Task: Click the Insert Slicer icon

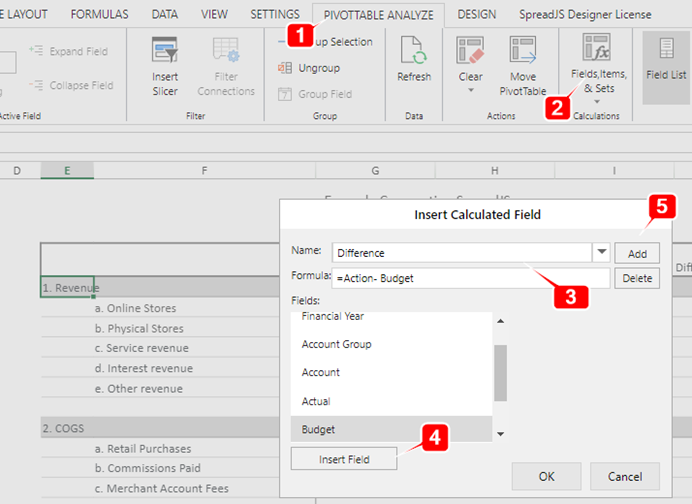Action: click(x=165, y=50)
